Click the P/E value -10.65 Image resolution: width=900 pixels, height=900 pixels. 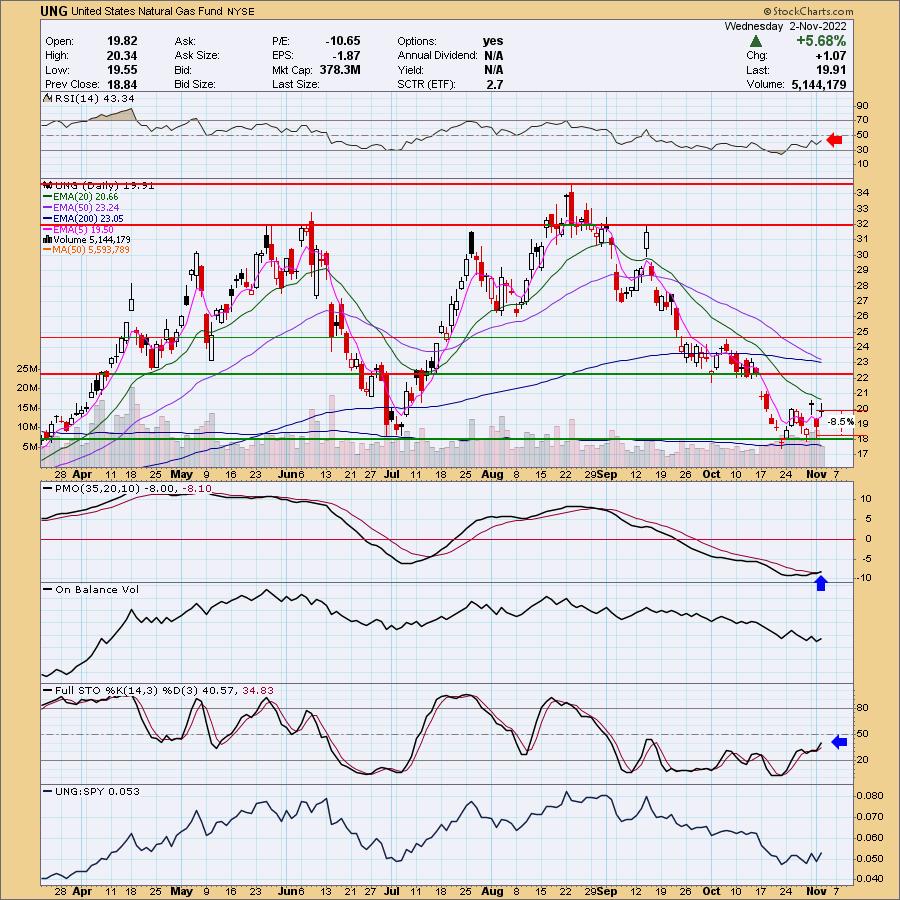(x=343, y=41)
